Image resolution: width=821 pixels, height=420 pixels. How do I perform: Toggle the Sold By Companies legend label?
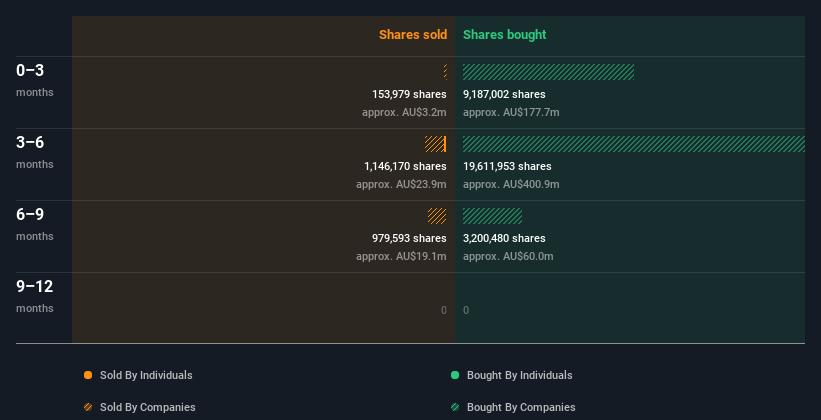click(148, 407)
